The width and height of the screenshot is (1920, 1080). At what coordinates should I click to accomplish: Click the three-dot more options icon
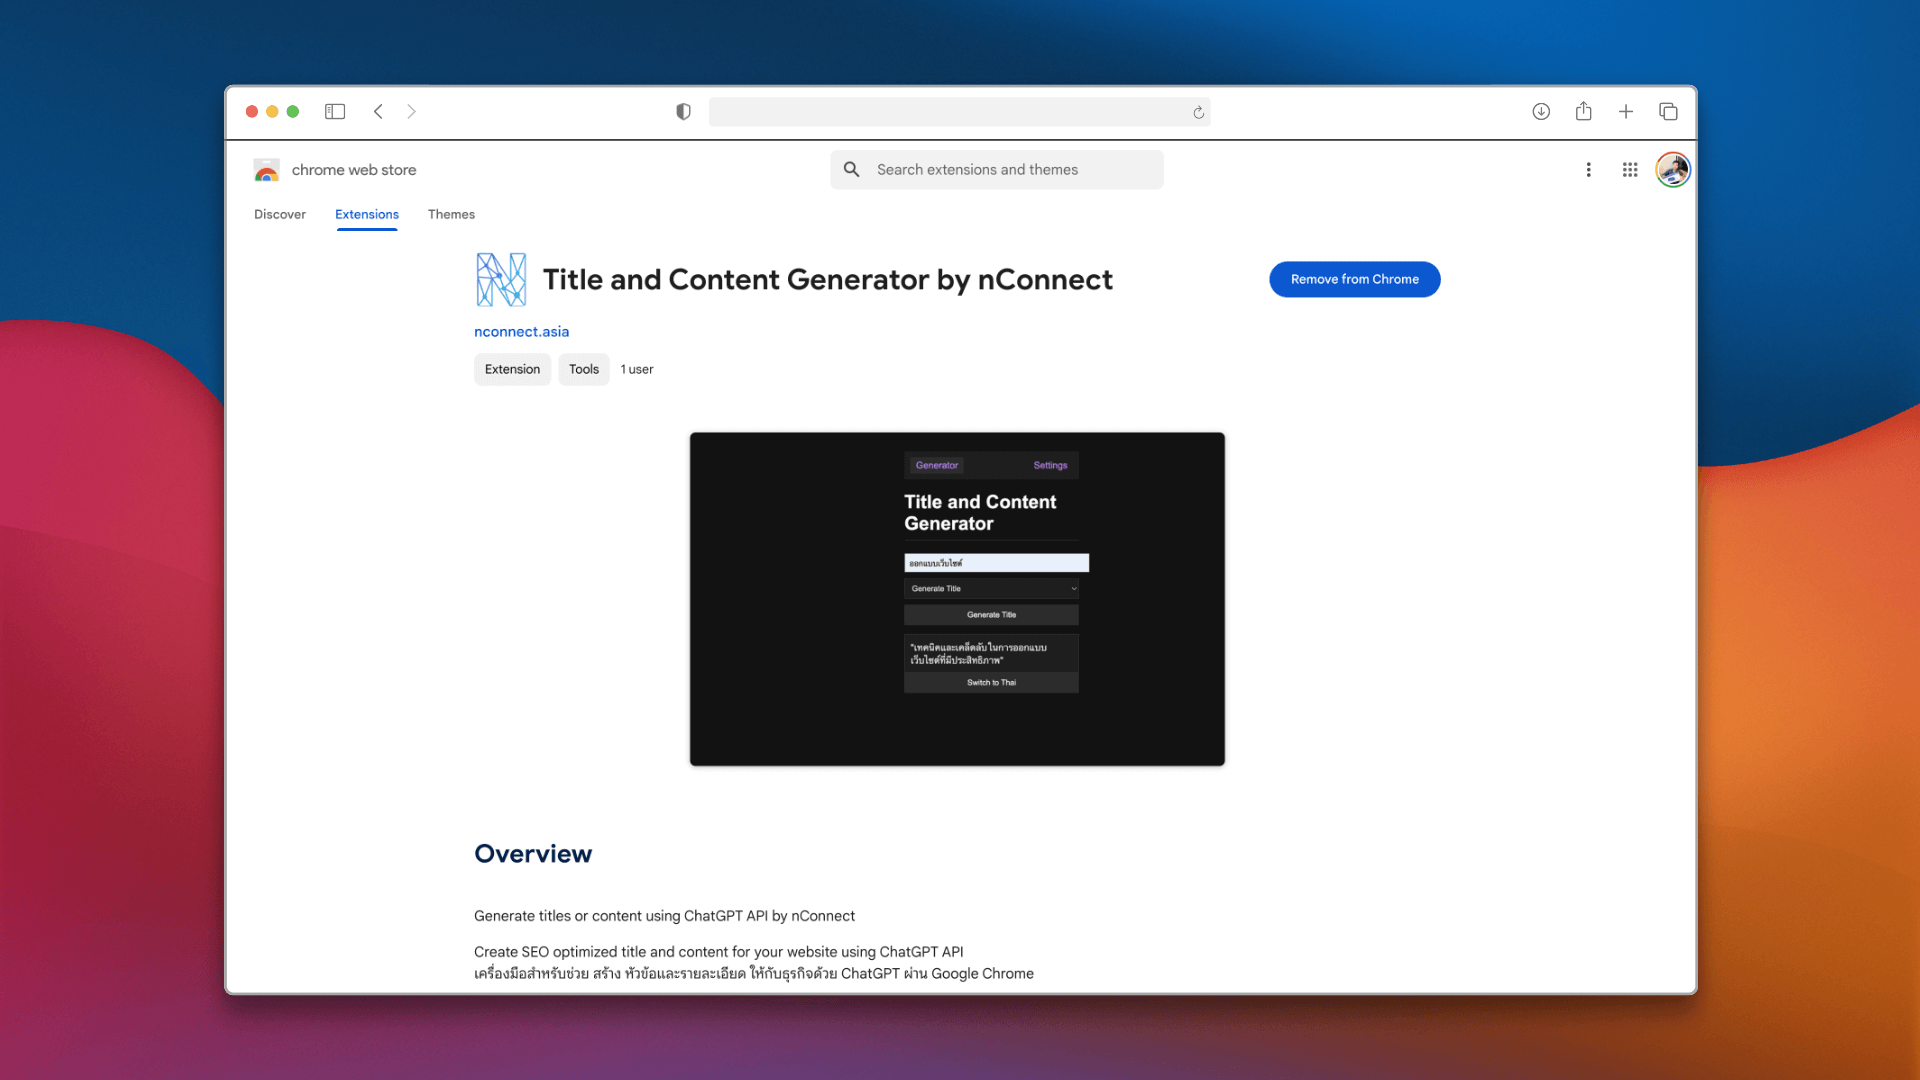tap(1589, 169)
